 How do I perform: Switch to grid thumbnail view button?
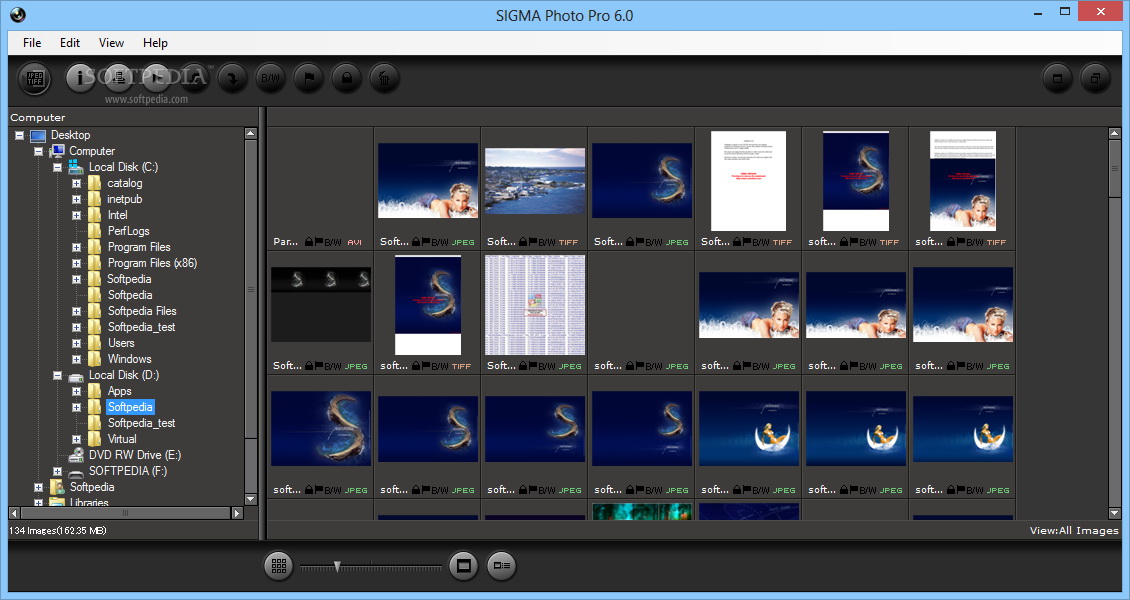click(279, 566)
